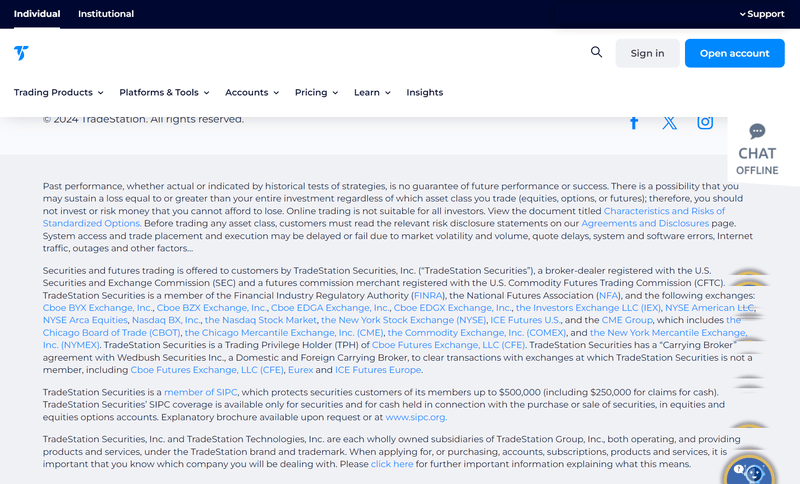Open the X (Twitter) social icon
Image resolution: width=800 pixels, height=484 pixels.
[669, 122]
